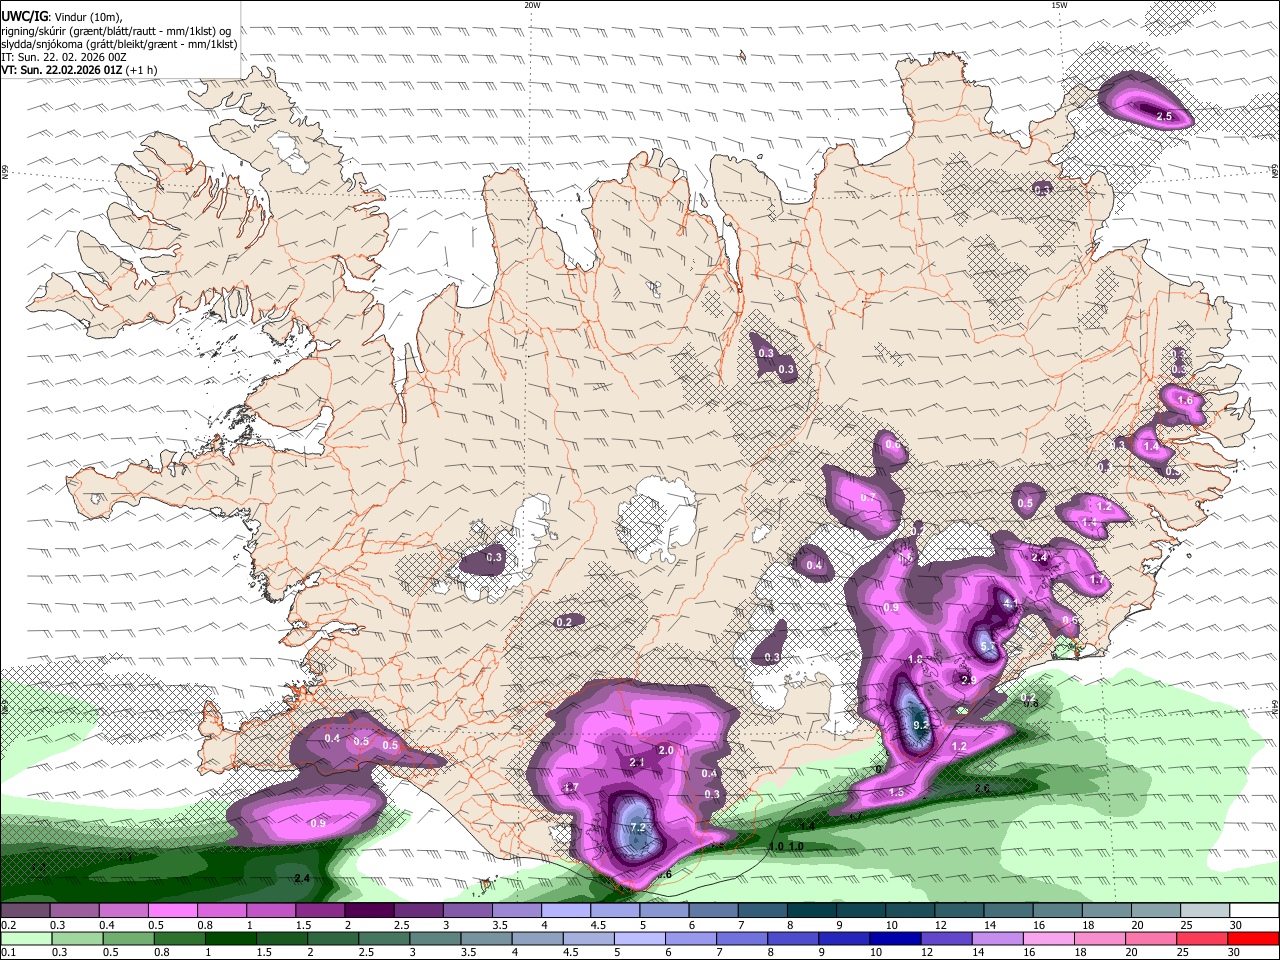The width and height of the screenshot is (1280, 960).
Task: Click the header line 'UWC/IG: Vindur (10m),'
Action: click(x=62, y=16)
